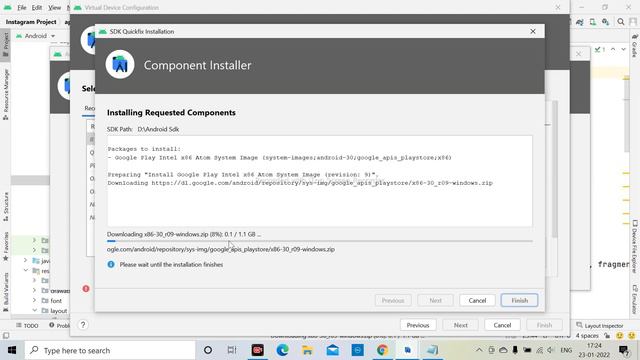Open the Edit menu
The width and height of the screenshot is (640, 360).
(x=37, y=7)
